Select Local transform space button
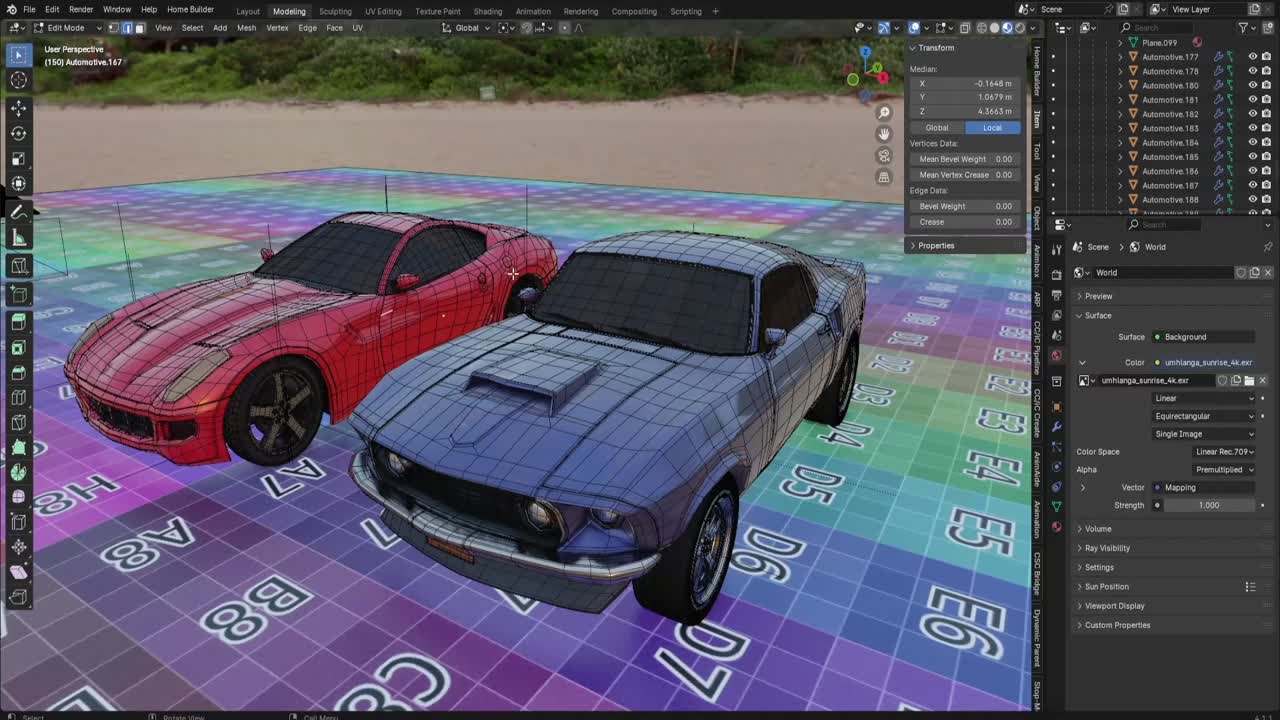Viewport: 1280px width, 720px height. pos(992,128)
